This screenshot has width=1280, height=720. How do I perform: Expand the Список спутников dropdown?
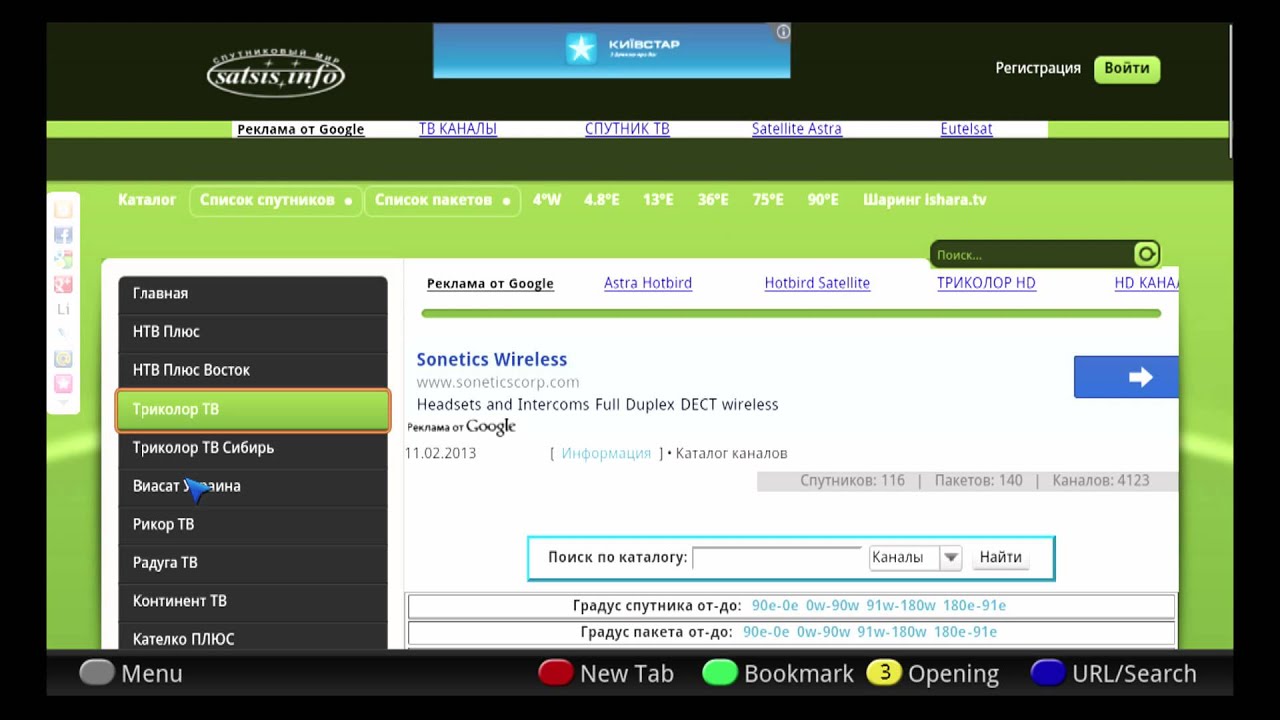[x=275, y=200]
